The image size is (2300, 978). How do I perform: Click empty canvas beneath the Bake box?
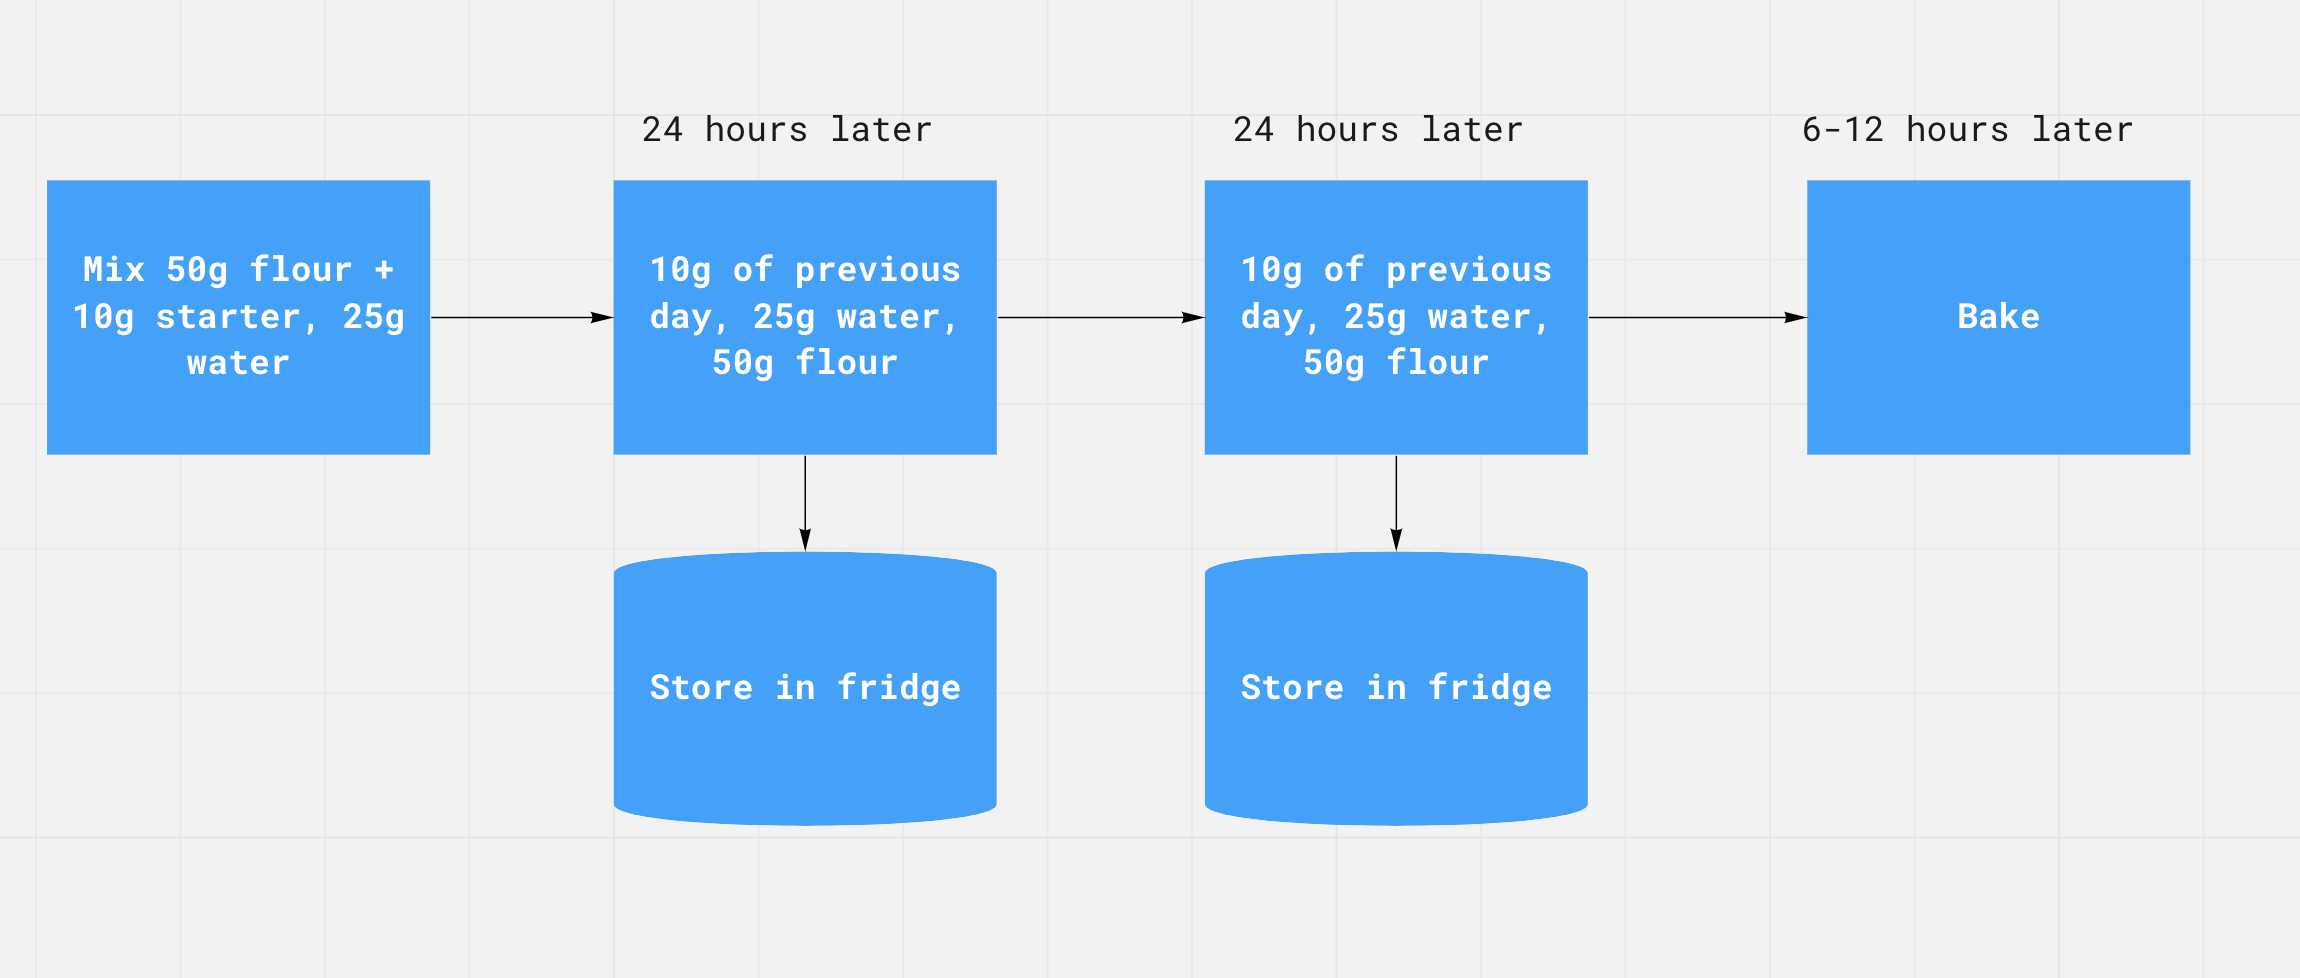point(1998,650)
